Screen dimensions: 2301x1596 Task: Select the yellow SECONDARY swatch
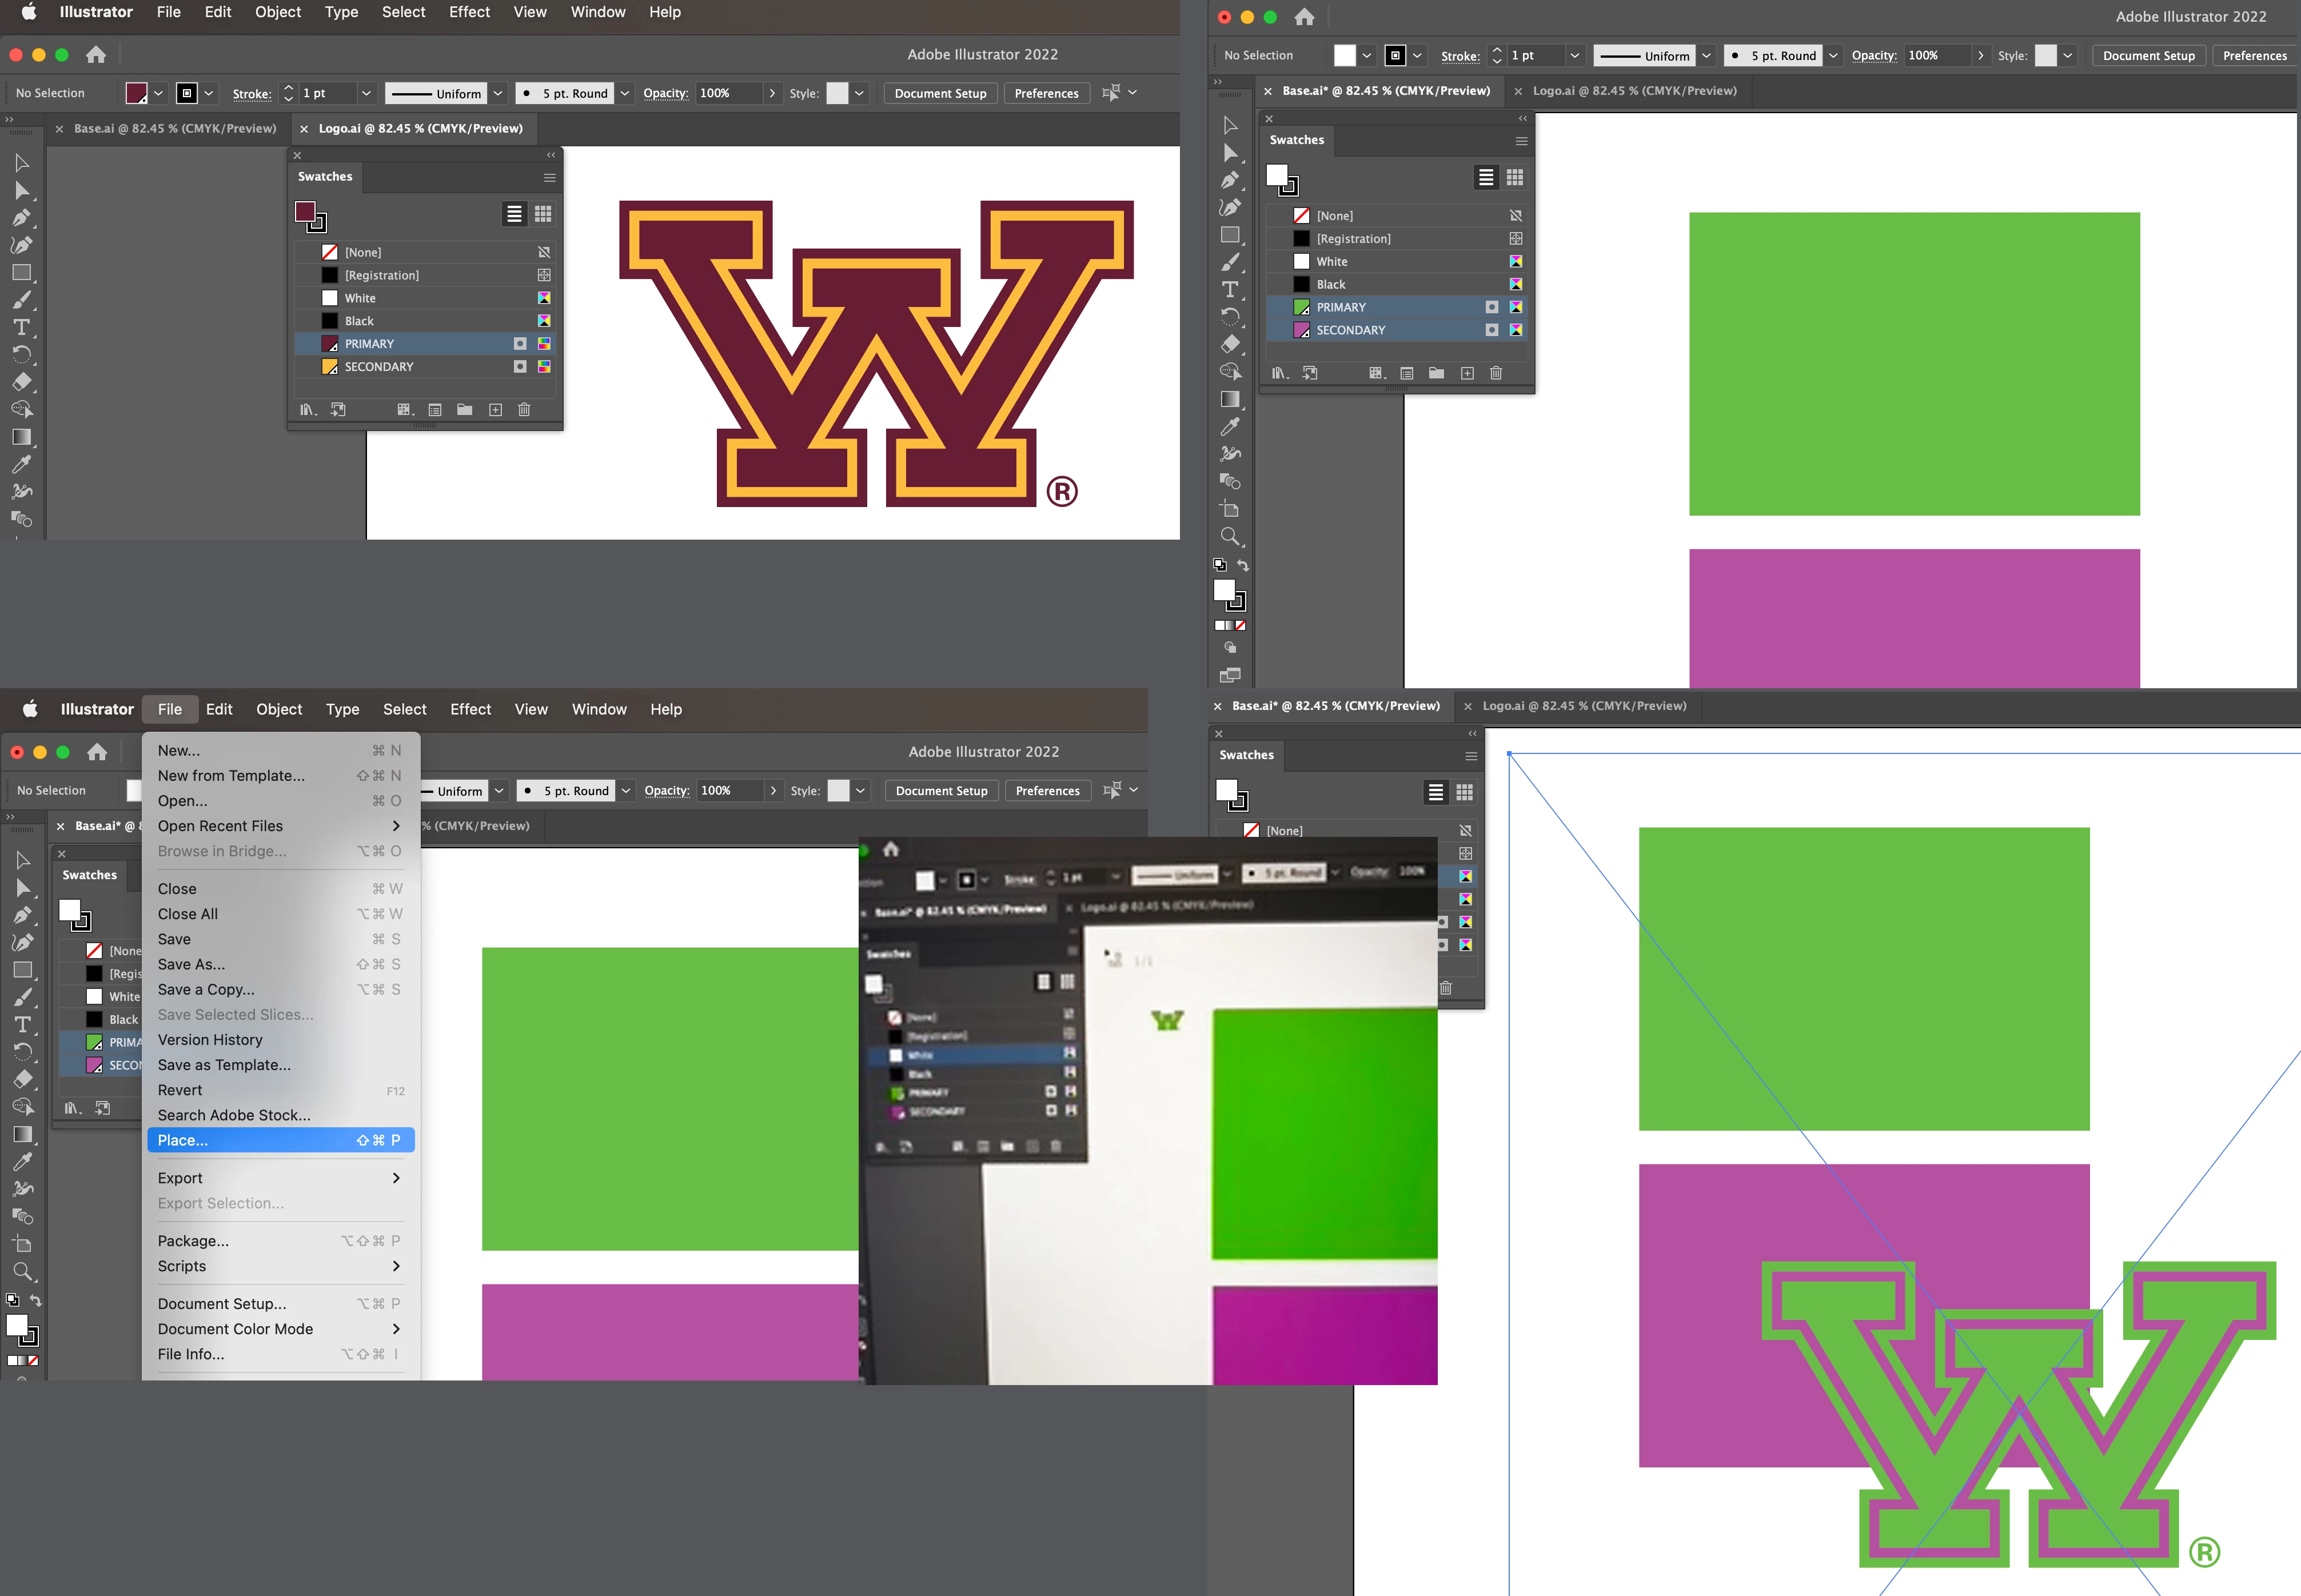[x=379, y=367]
